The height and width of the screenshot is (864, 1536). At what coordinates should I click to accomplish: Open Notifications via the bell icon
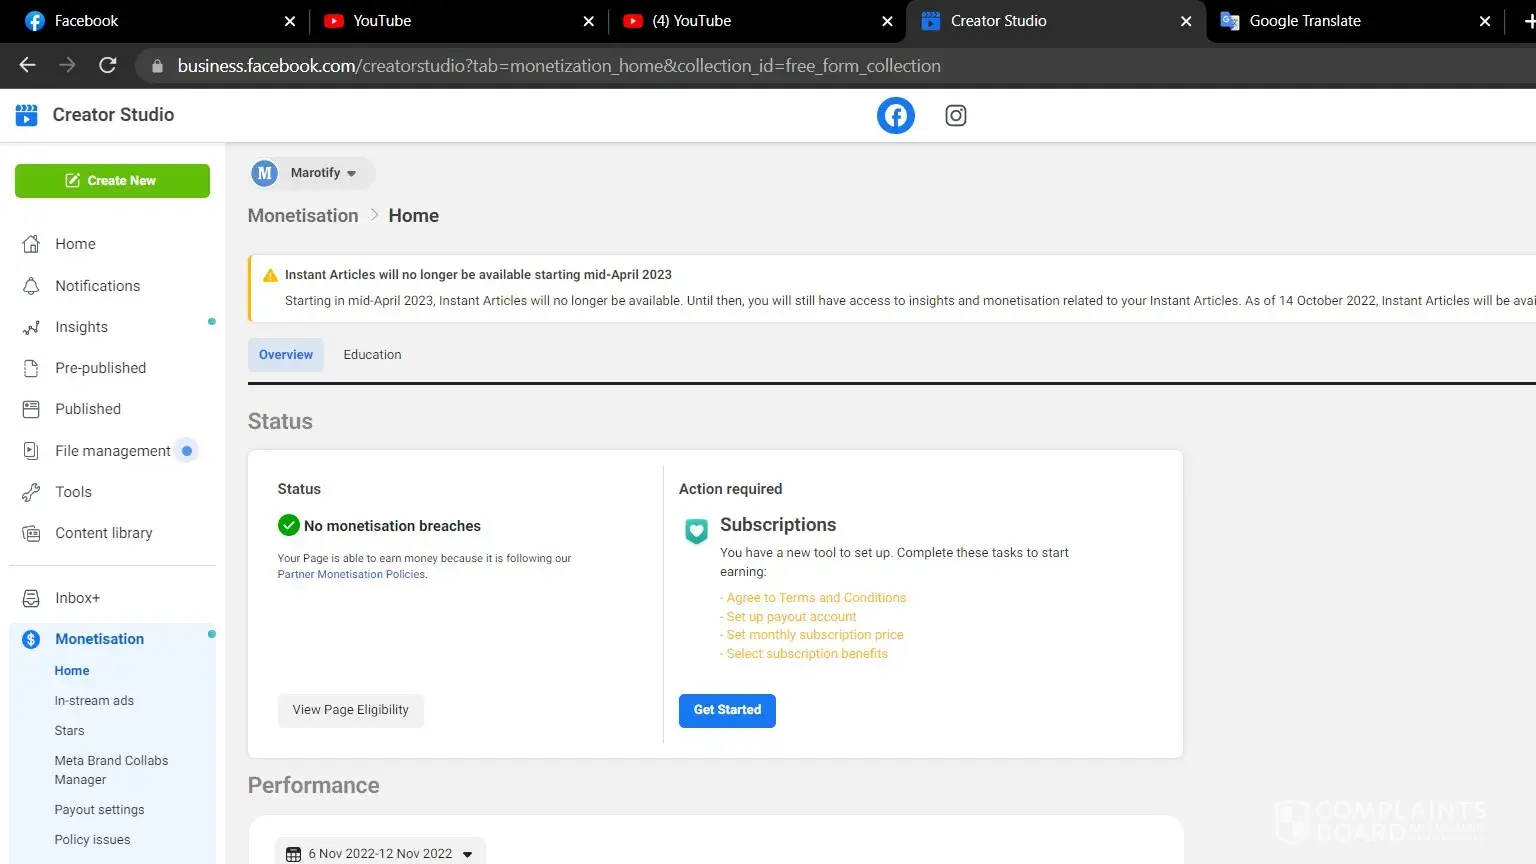[31, 286]
